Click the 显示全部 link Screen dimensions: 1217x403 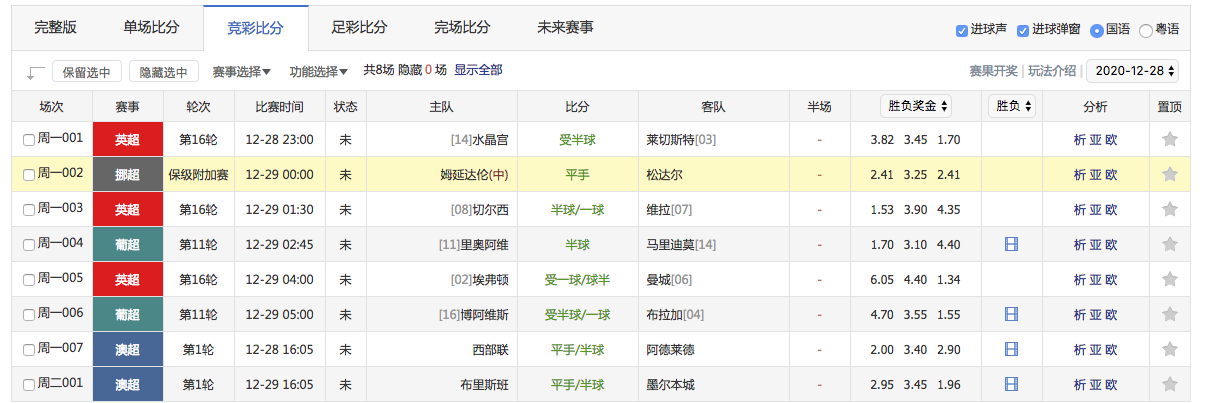(x=478, y=71)
